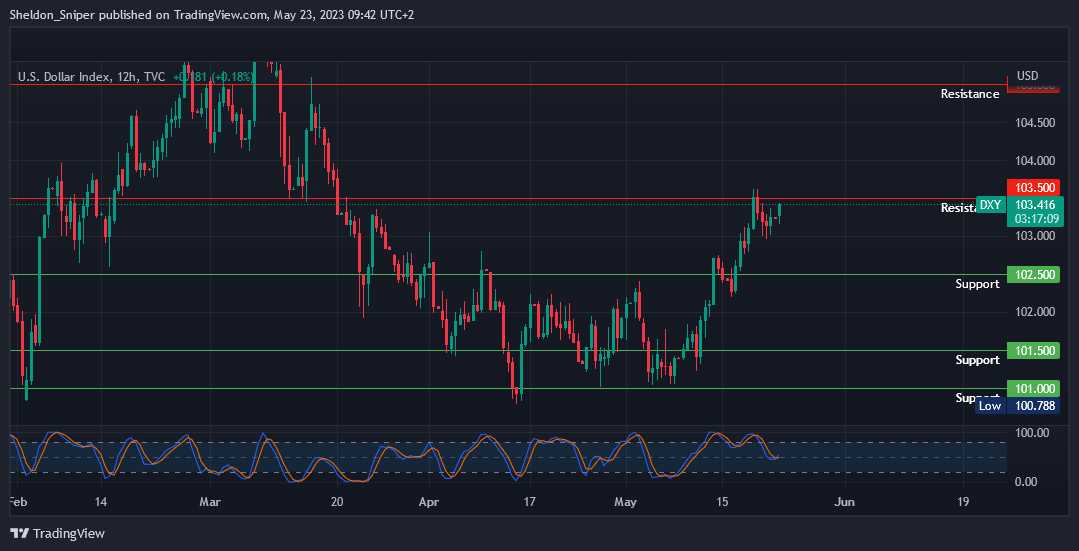
Task: Click the 102.500 green support price label
Action: 1035,274
